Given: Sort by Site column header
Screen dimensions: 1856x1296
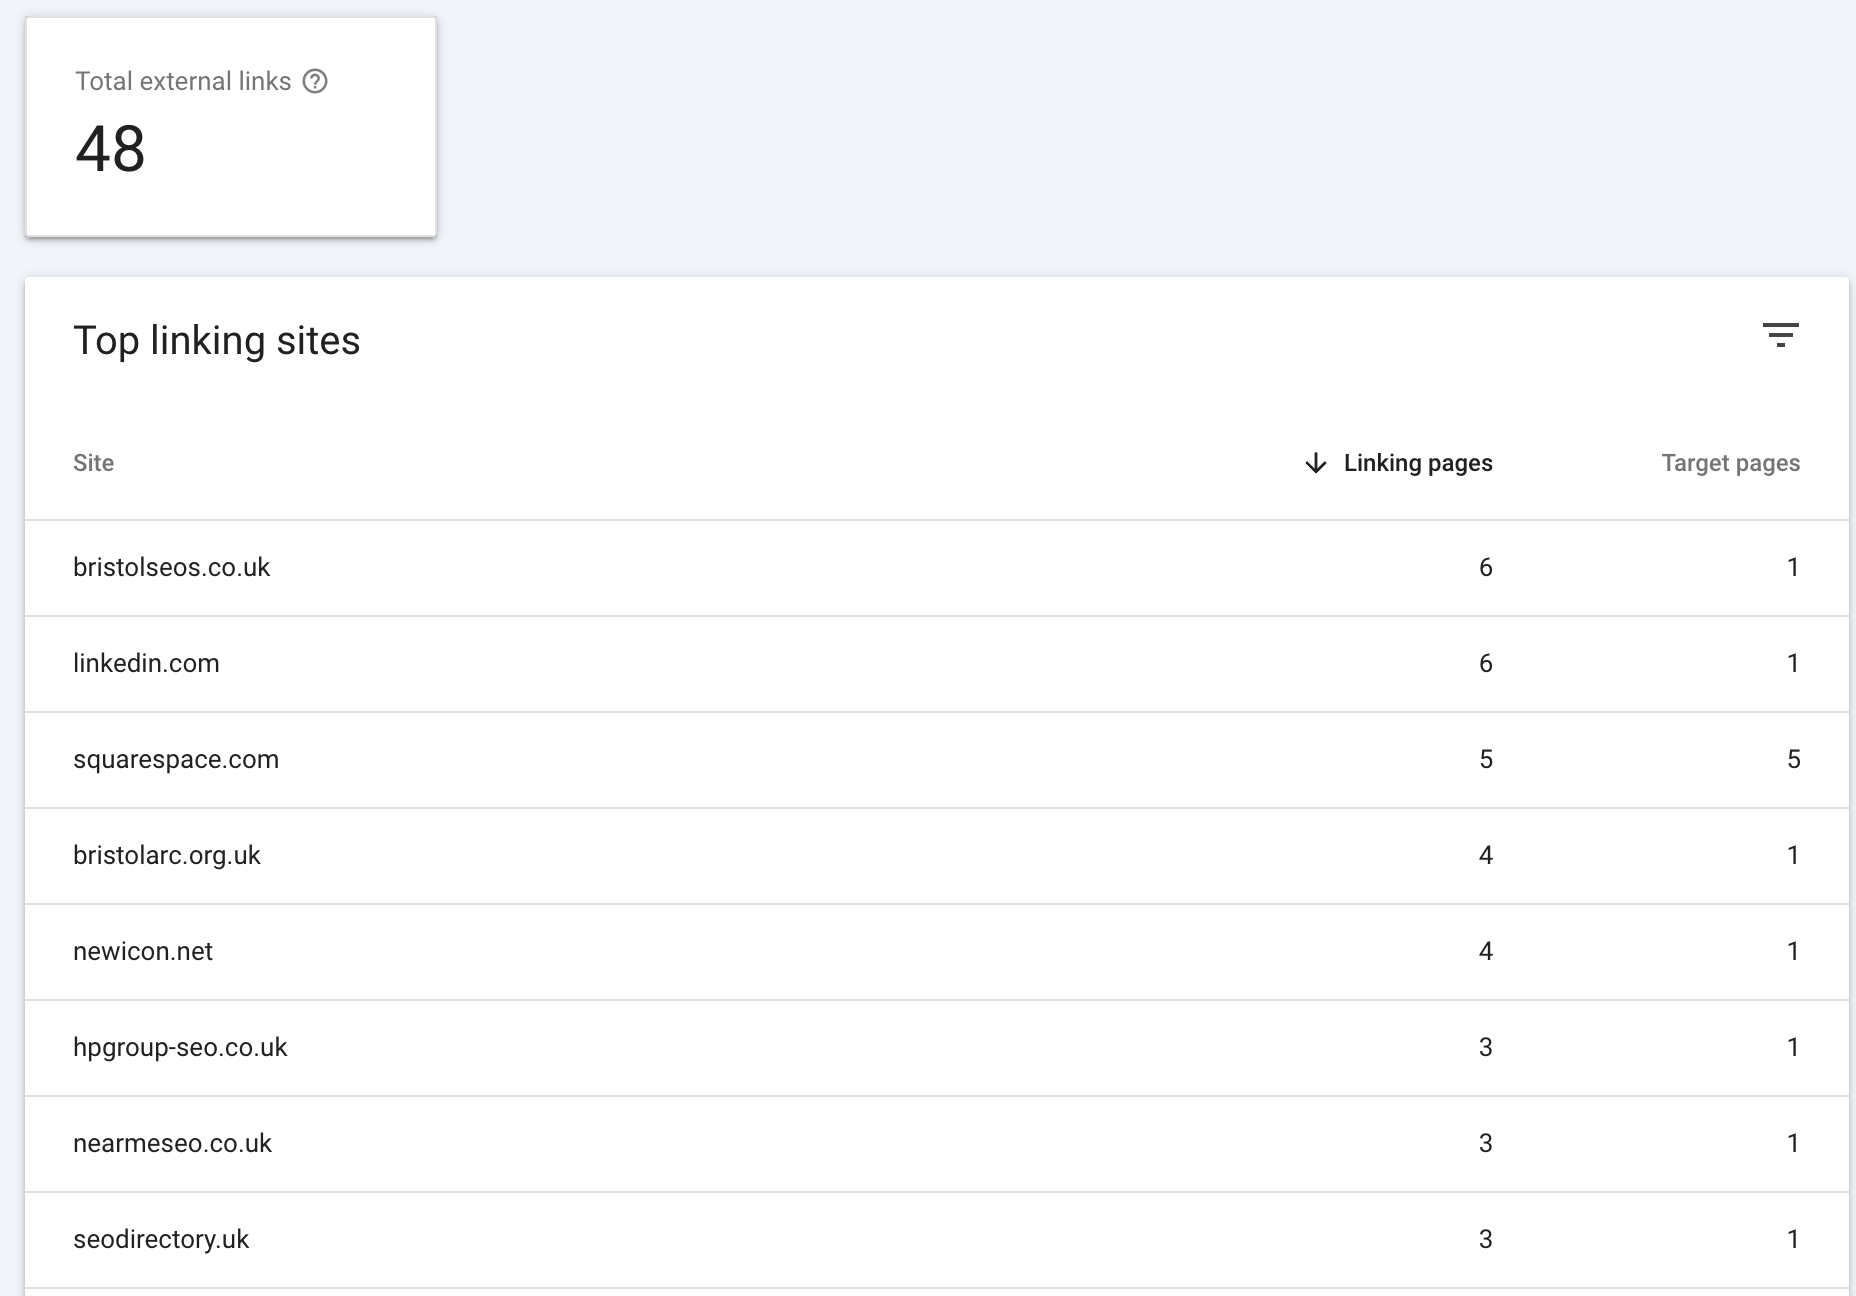Looking at the screenshot, I should tap(93, 463).
